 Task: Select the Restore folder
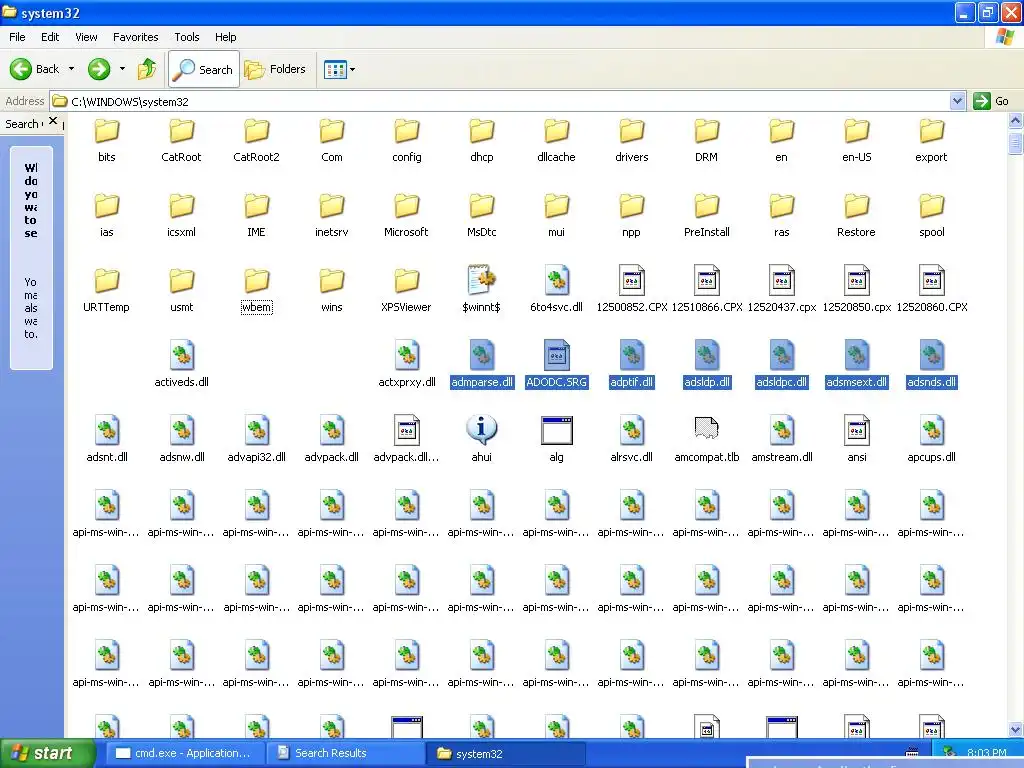click(856, 216)
